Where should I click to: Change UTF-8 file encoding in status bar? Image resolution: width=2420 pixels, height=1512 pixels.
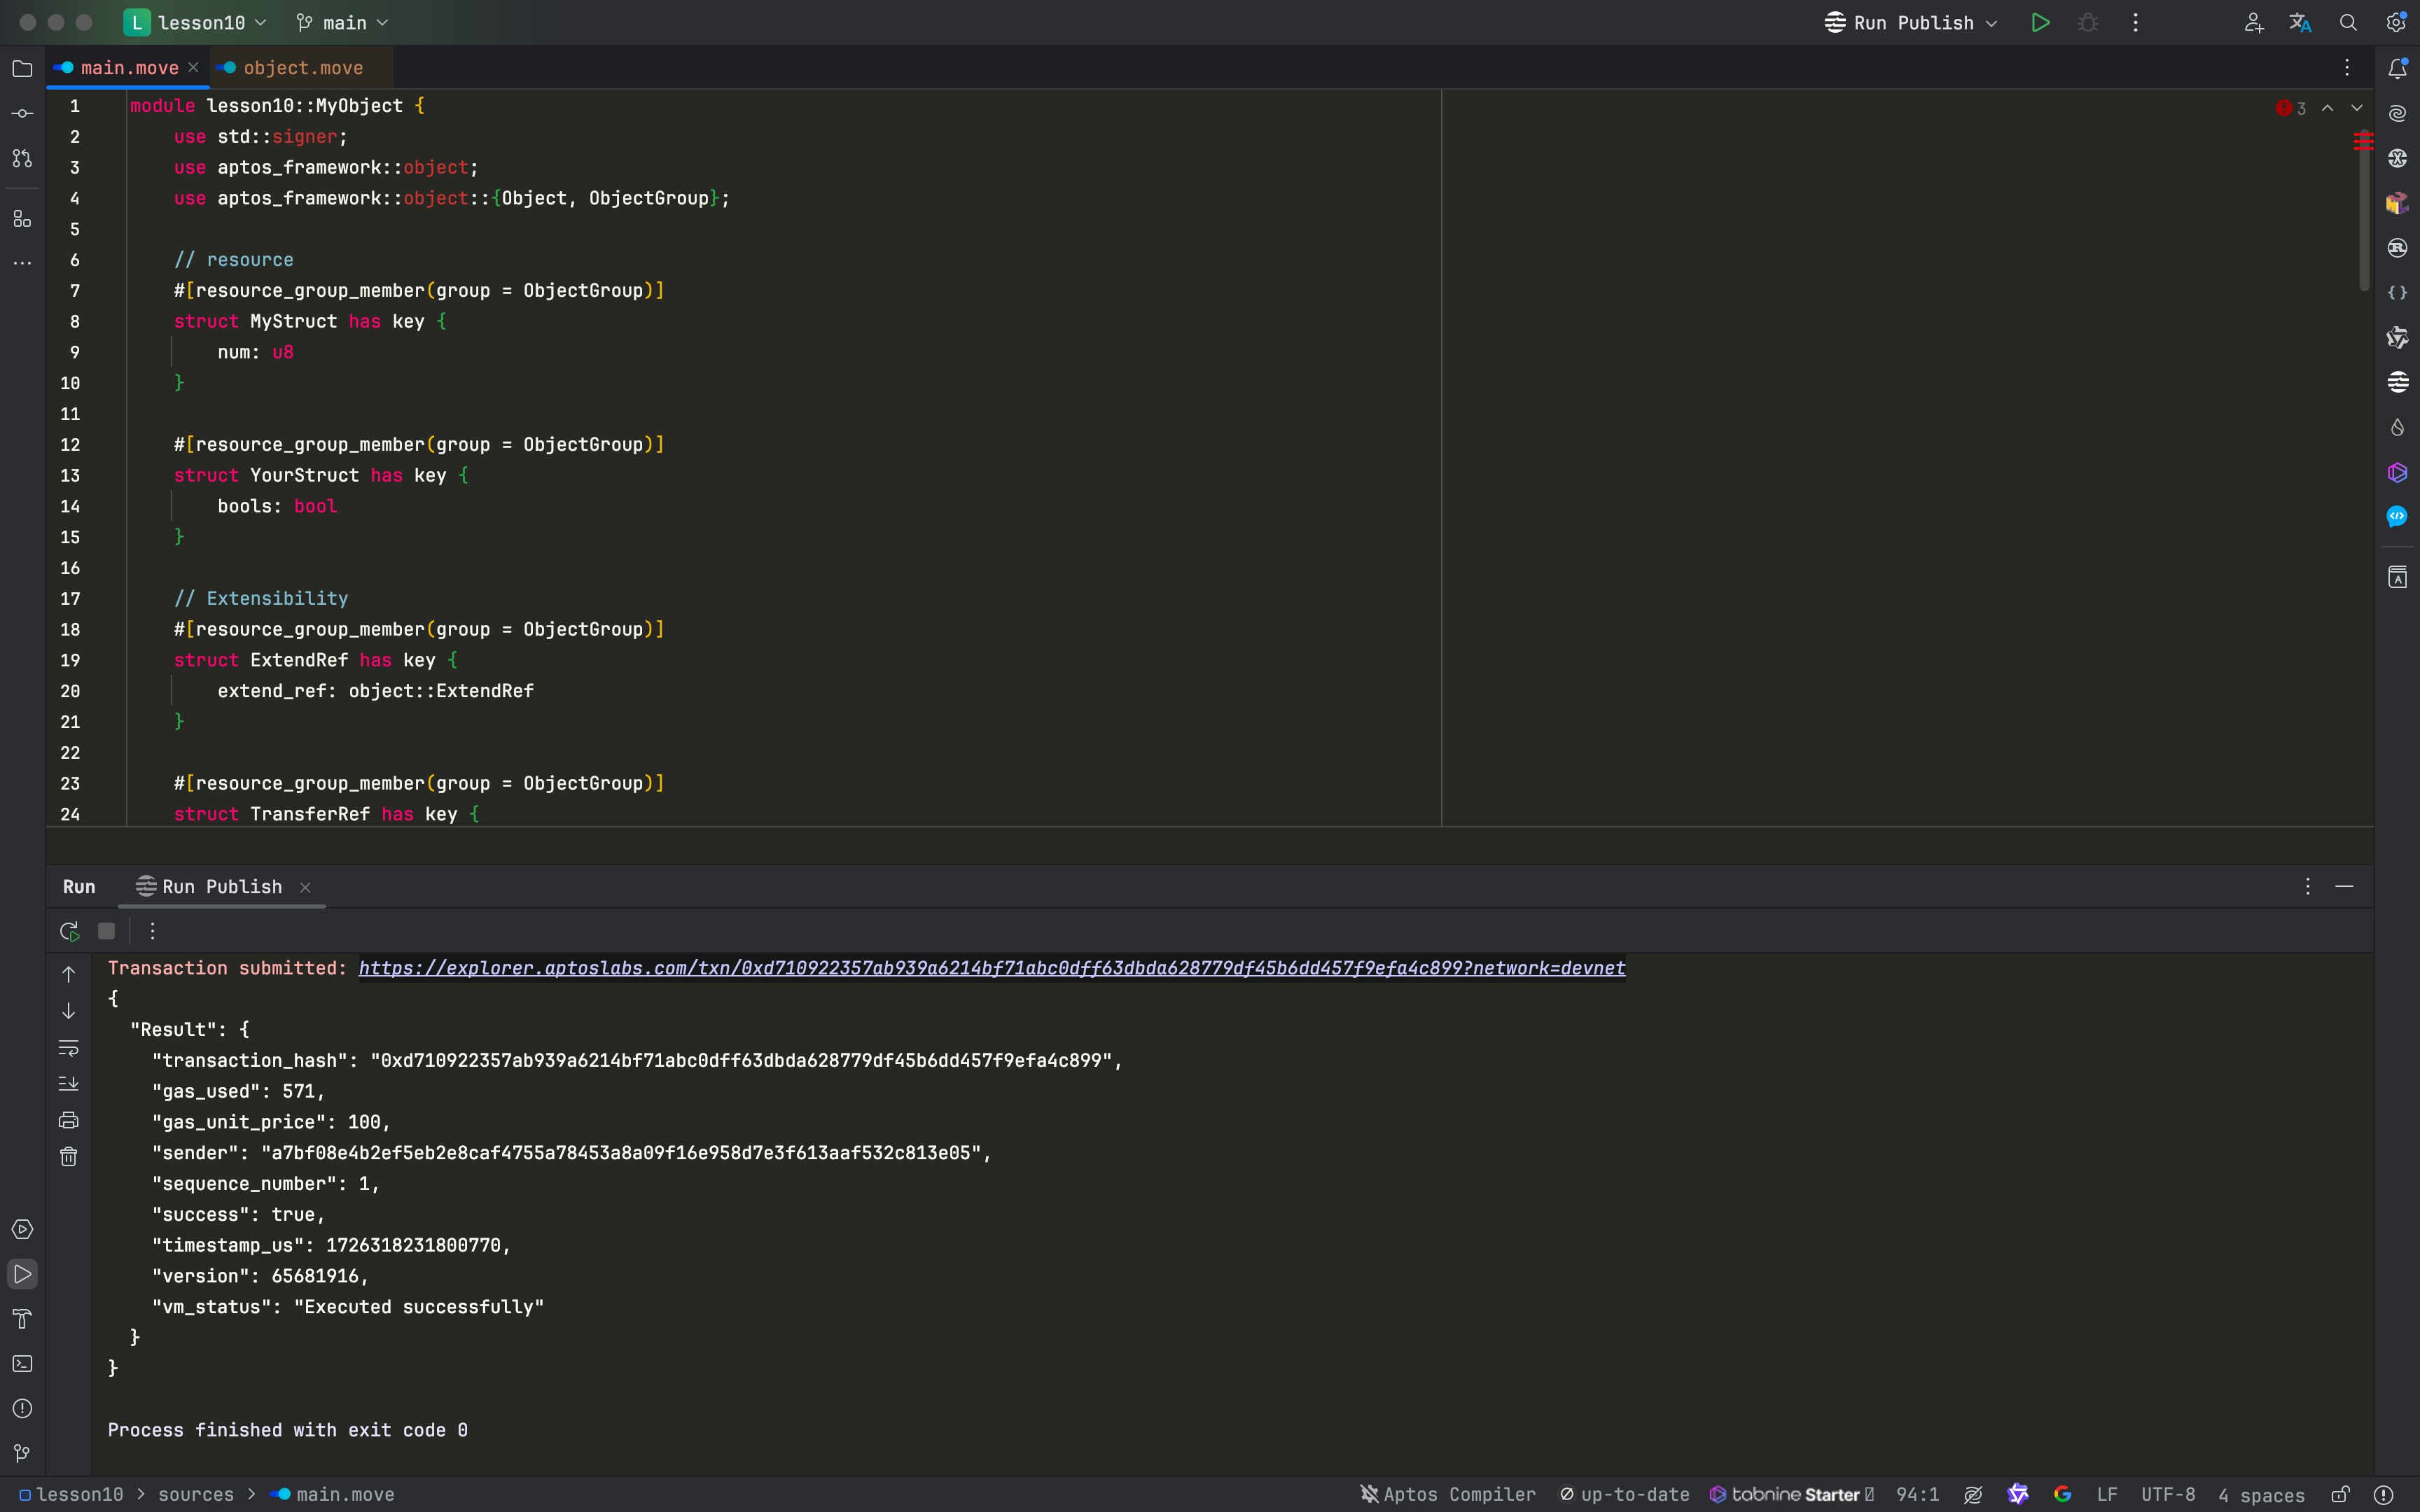(x=2168, y=1494)
